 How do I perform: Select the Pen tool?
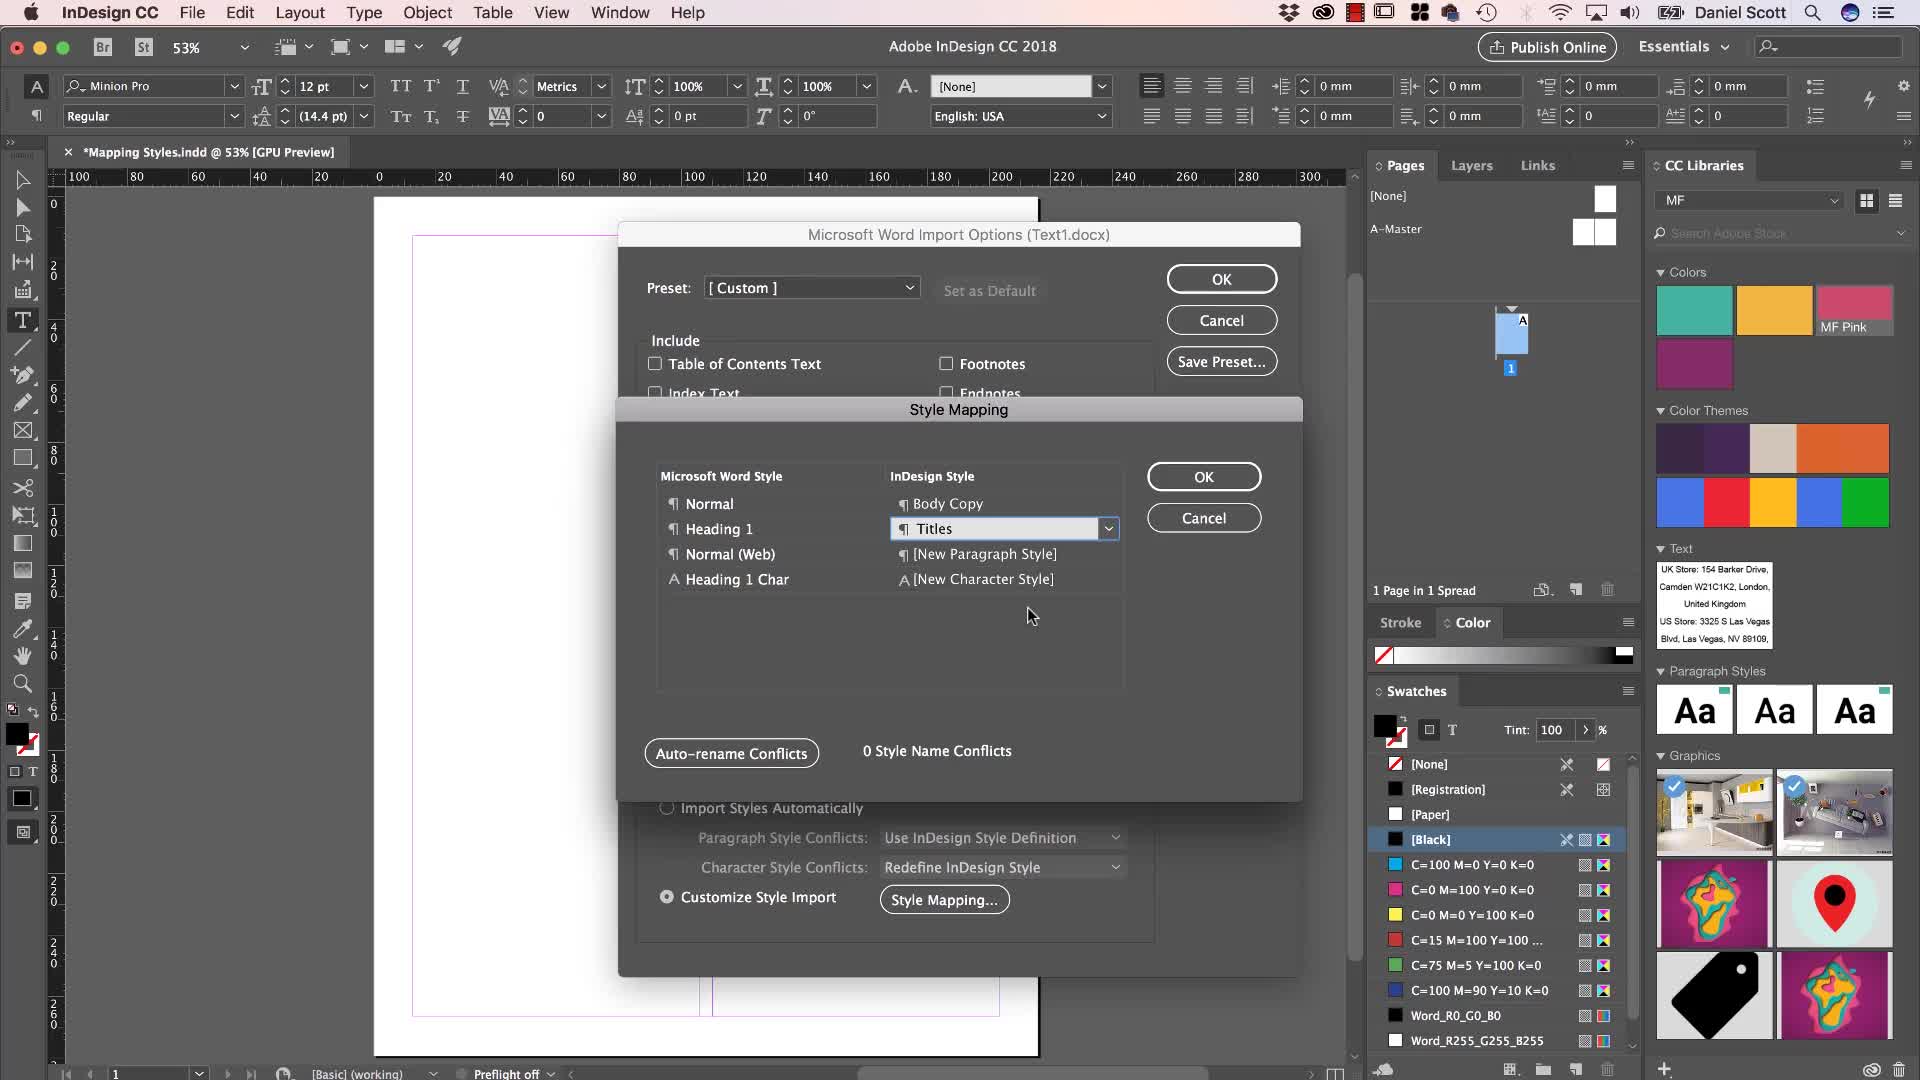click(x=22, y=375)
